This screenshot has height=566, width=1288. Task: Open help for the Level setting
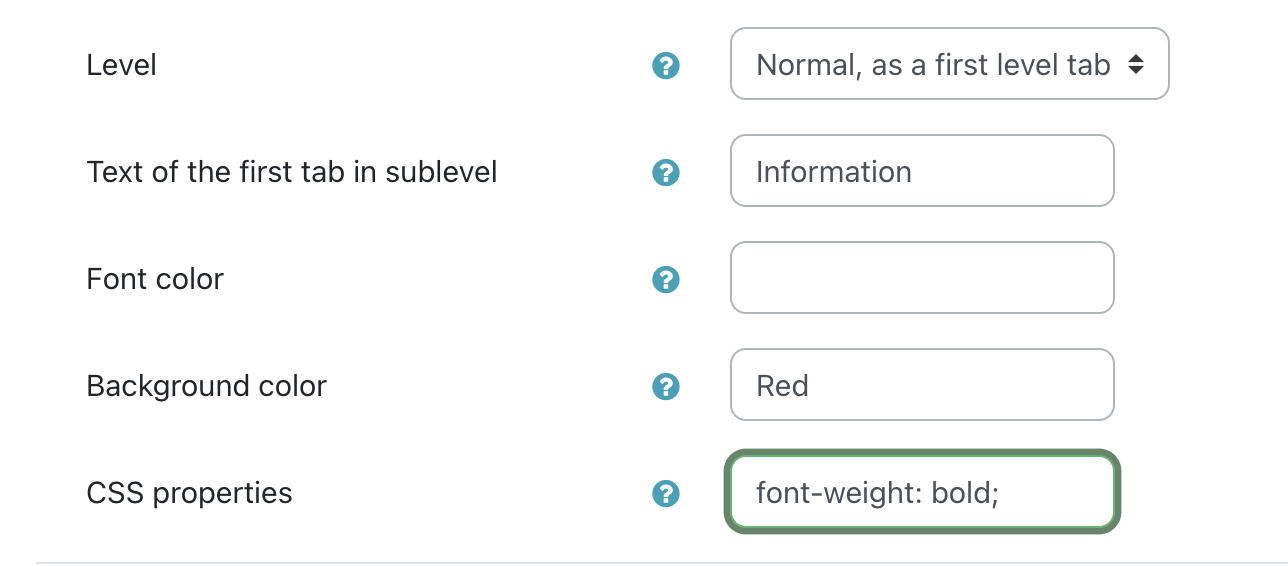pyautogui.click(x=665, y=66)
